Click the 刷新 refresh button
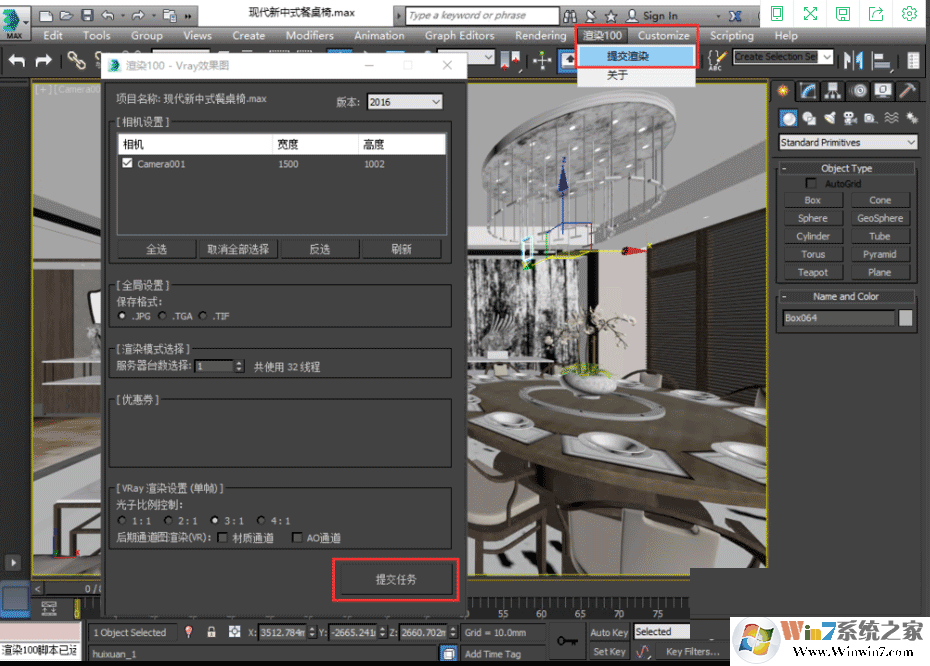The height and width of the screenshot is (666, 930). [x=402, y=249]
